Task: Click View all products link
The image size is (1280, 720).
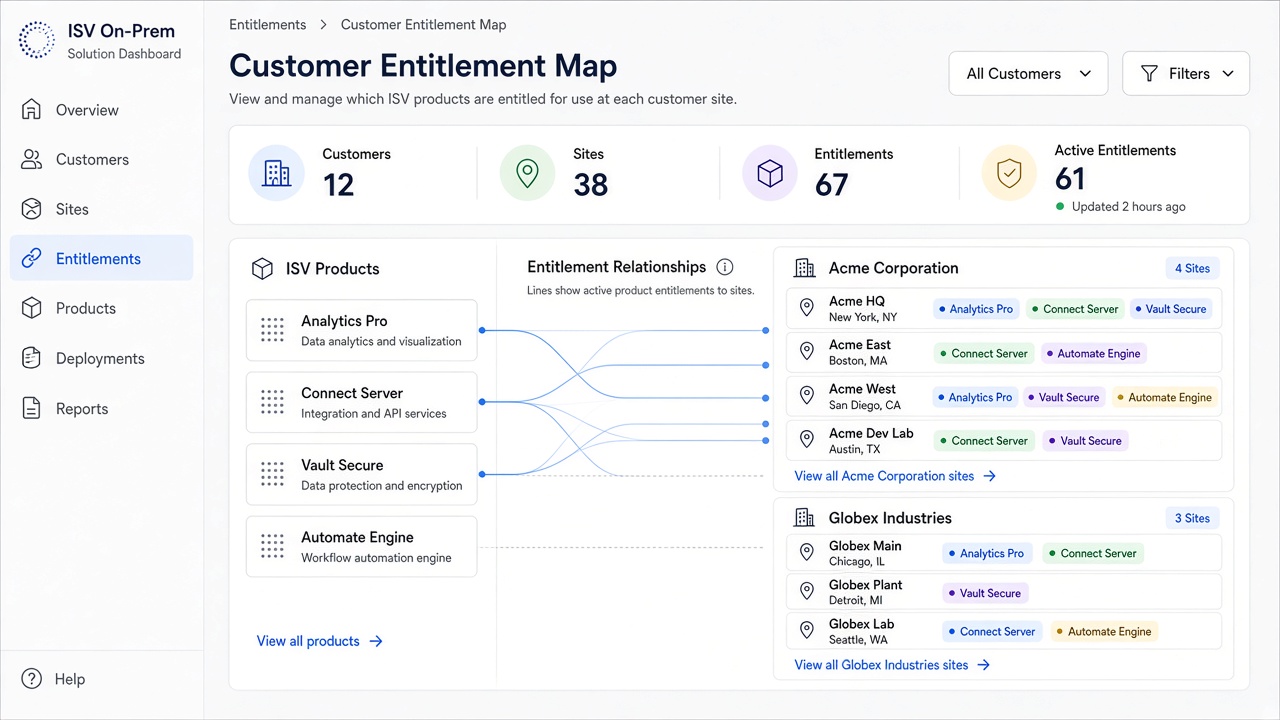Action: click(x=320, y=641)
